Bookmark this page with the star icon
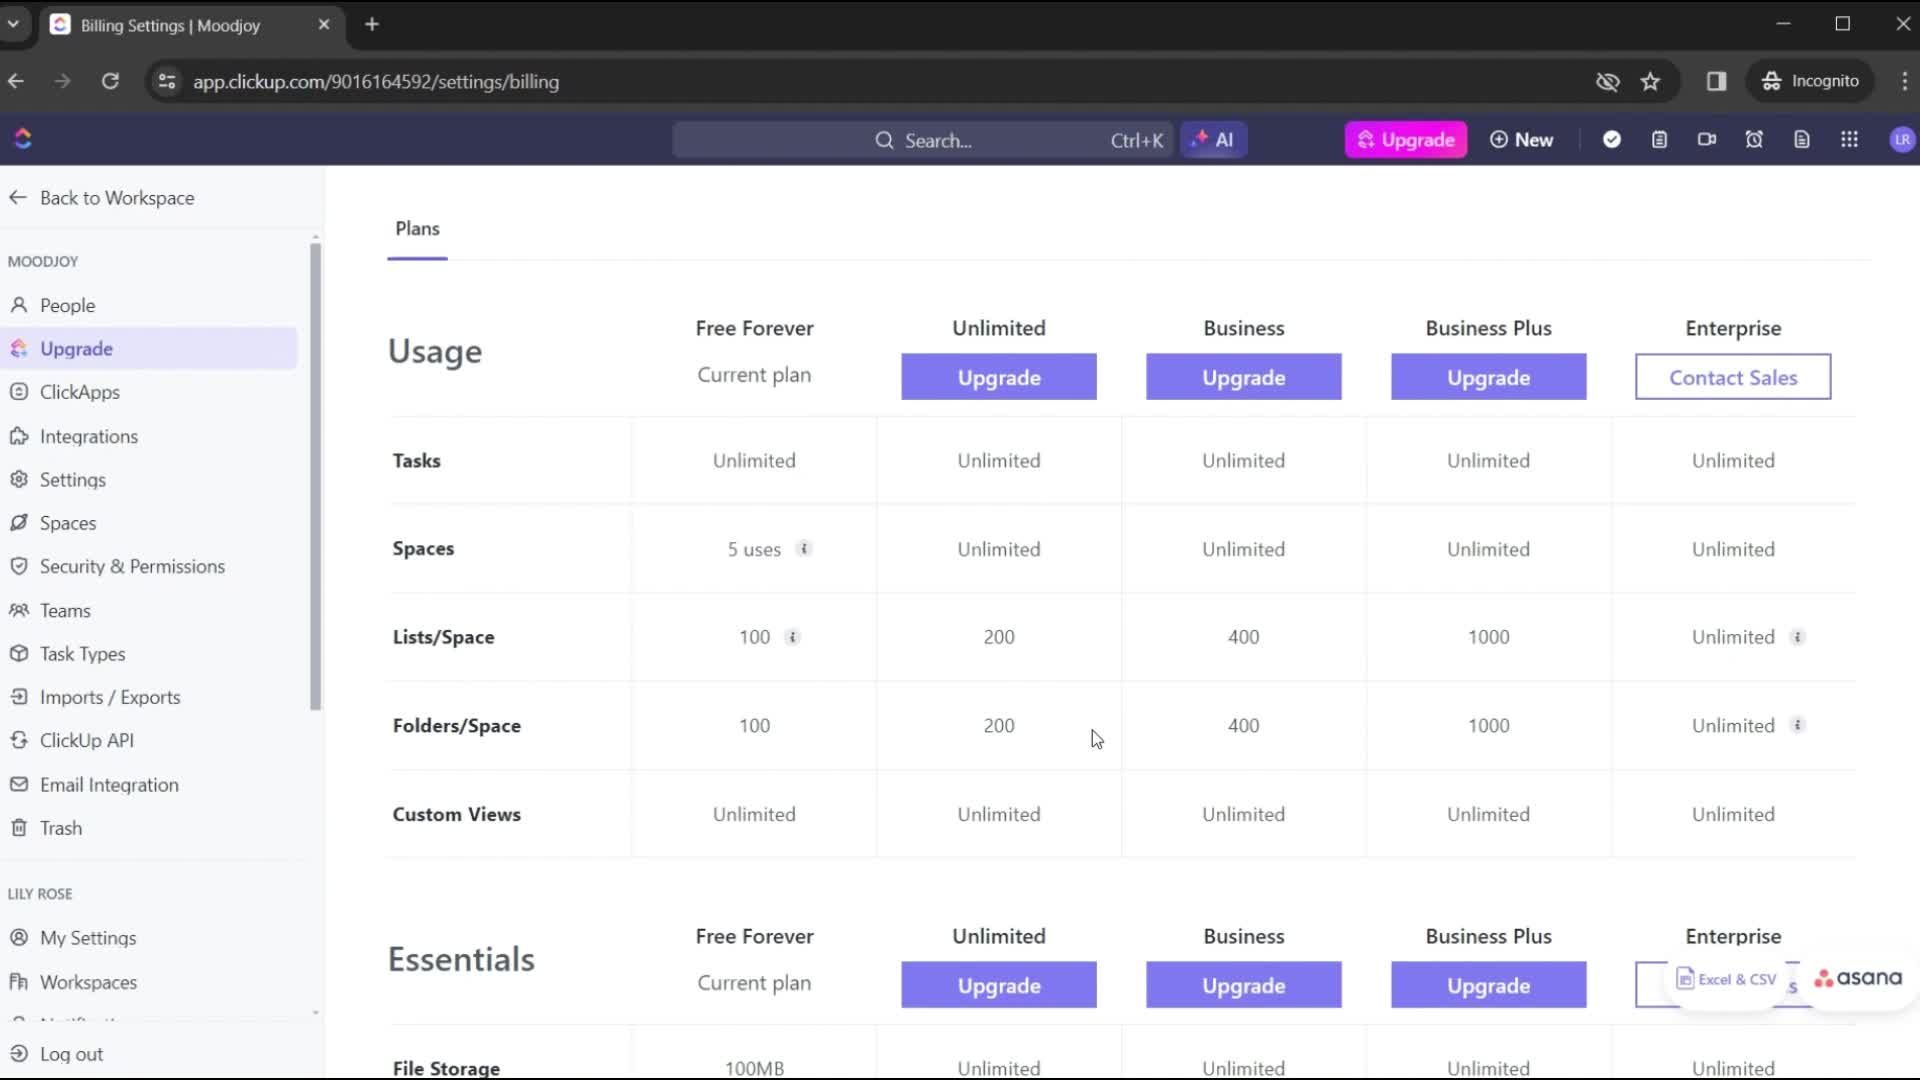The image size is (1920, 1080). click(x=1650, y=82)
